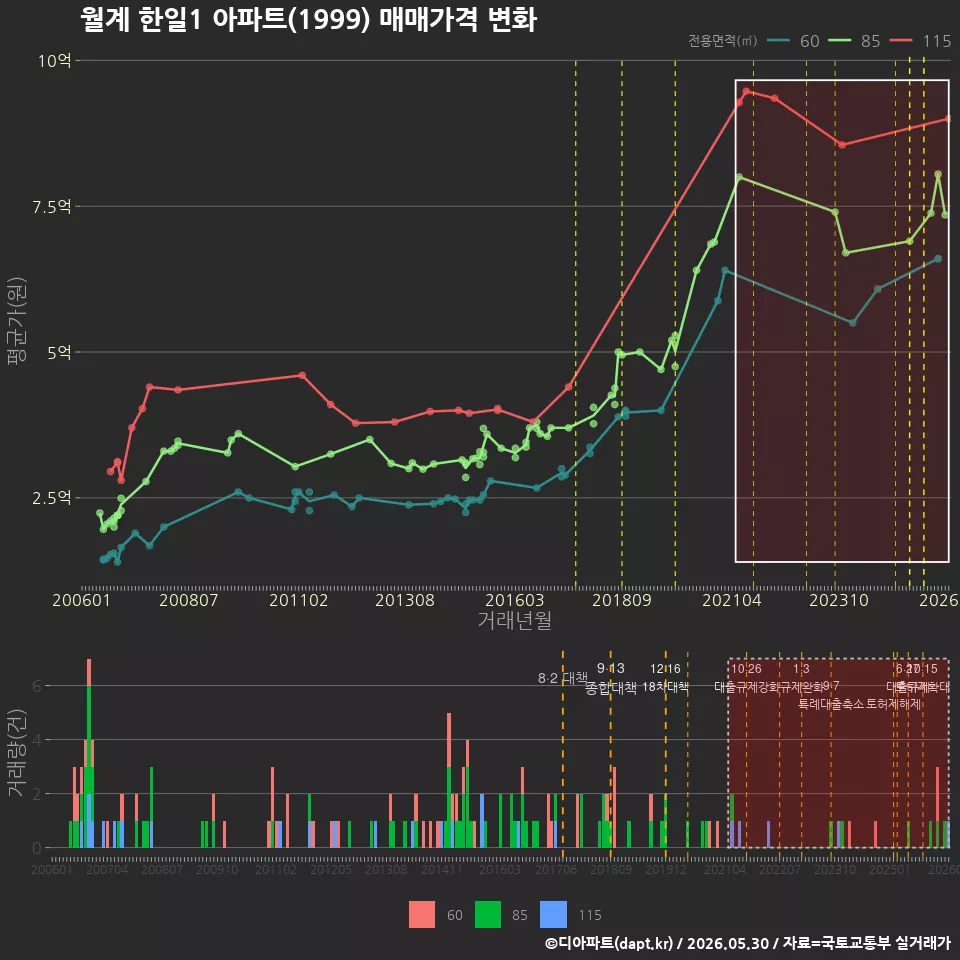Click 201603 on the price chart axis
The height and width of the screenshot is (960, 960).
coord(514,600)
